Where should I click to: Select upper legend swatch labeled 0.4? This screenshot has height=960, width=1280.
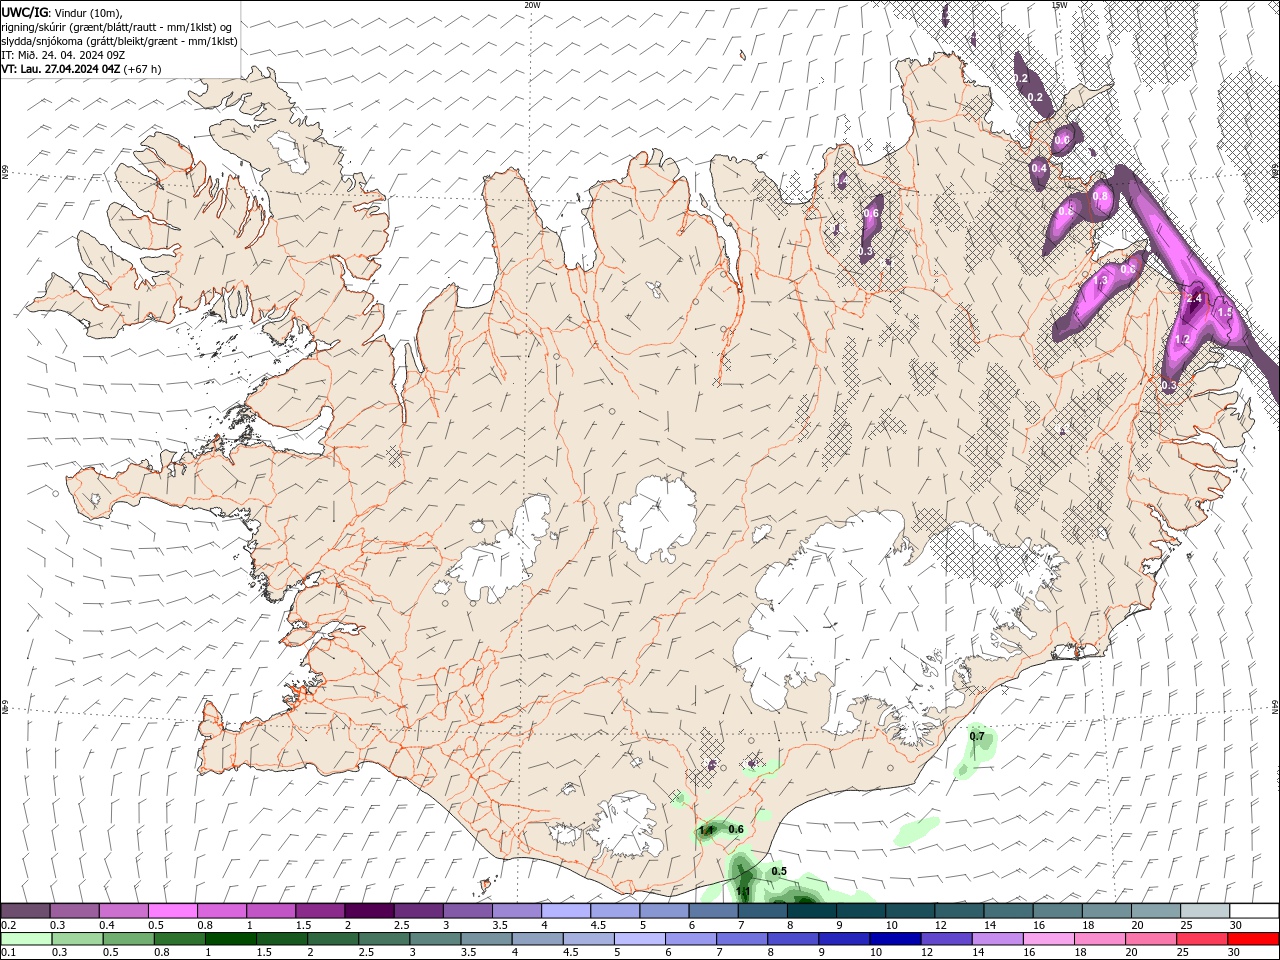click(123, 910)
